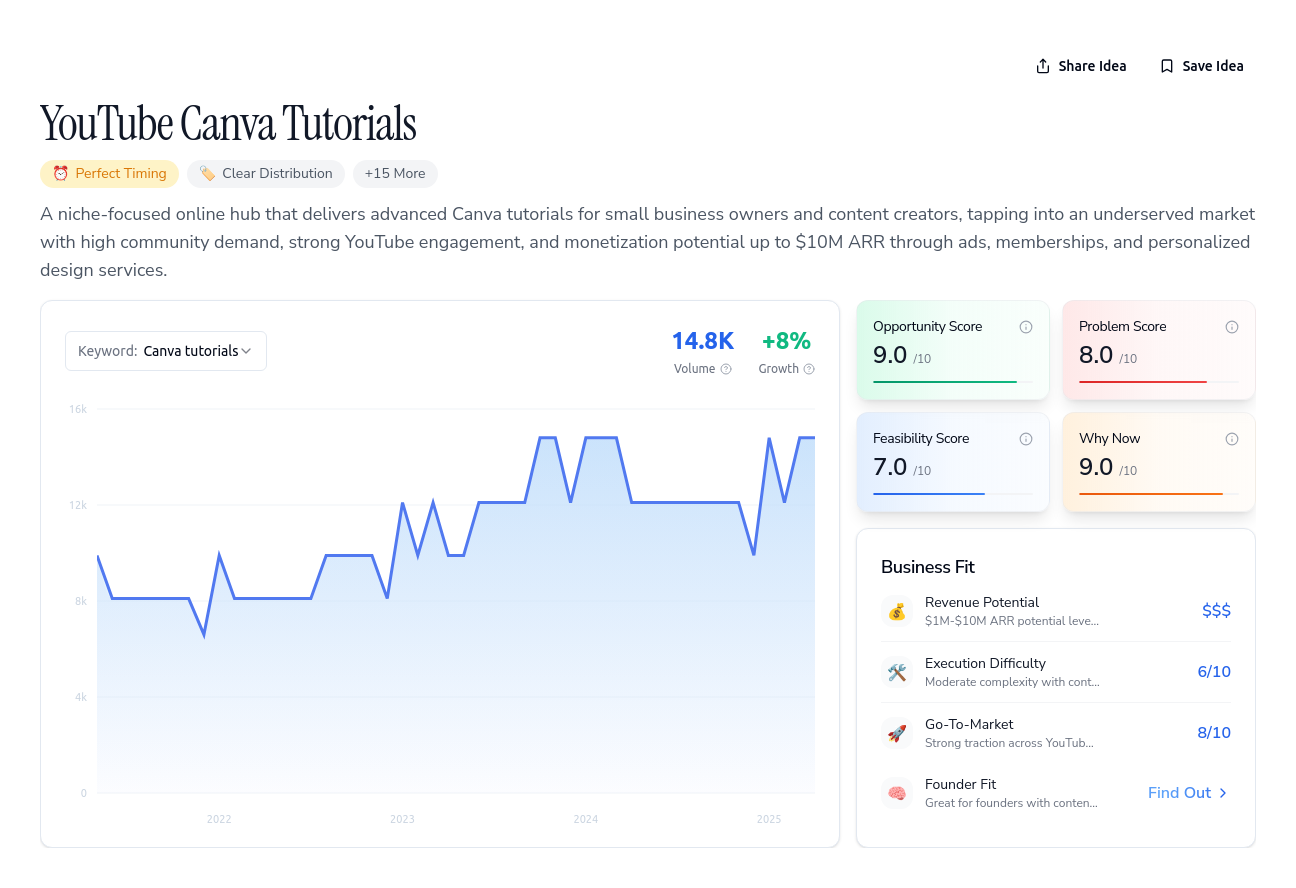Click the "$1M-$10M ARR potential" description

tap(1012, 621)
